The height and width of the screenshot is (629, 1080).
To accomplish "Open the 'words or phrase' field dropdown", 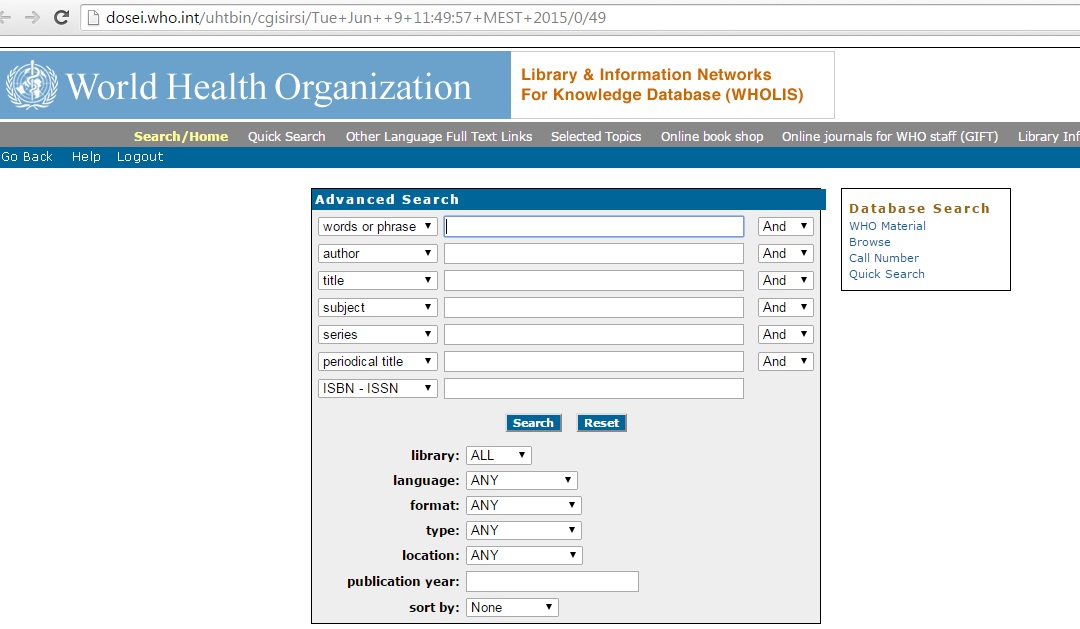I will pos(377,227).
